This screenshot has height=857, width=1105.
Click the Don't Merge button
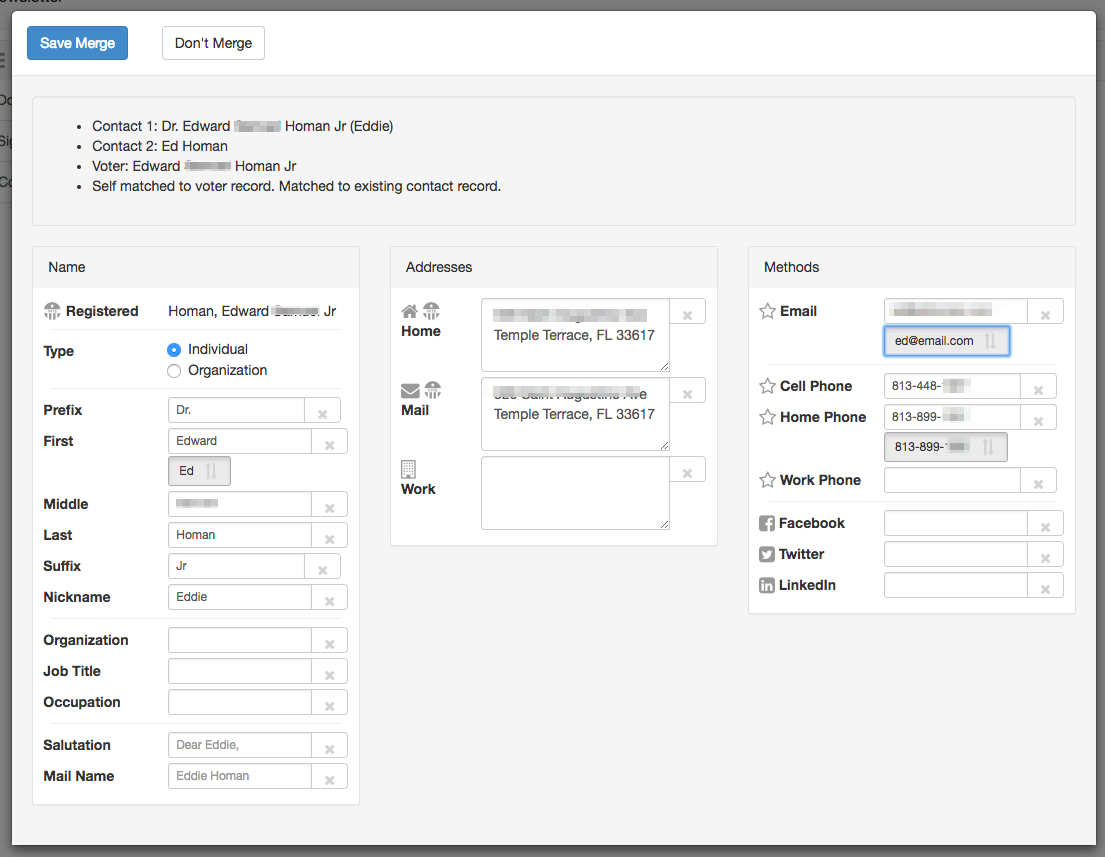coord(213,43)
